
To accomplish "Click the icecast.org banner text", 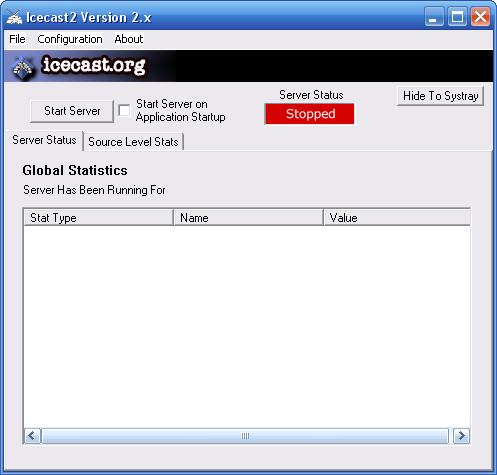I will click(94, 65).
